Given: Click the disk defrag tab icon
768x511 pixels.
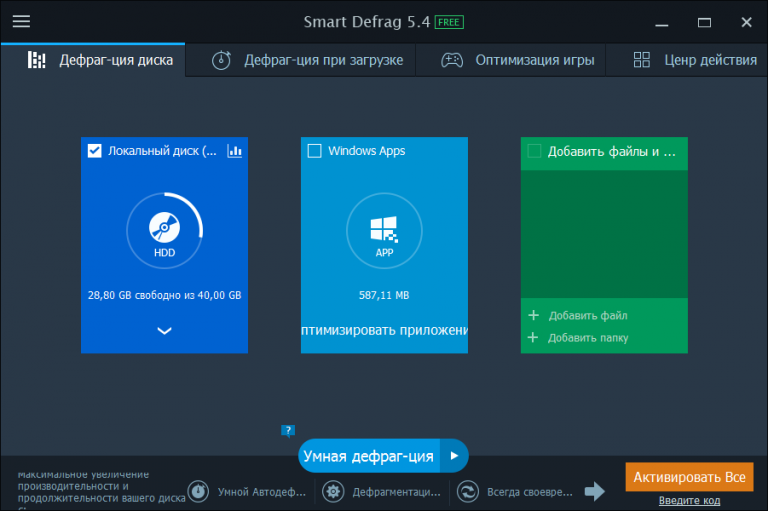Looking at the screenshot, I should point(37,60).
